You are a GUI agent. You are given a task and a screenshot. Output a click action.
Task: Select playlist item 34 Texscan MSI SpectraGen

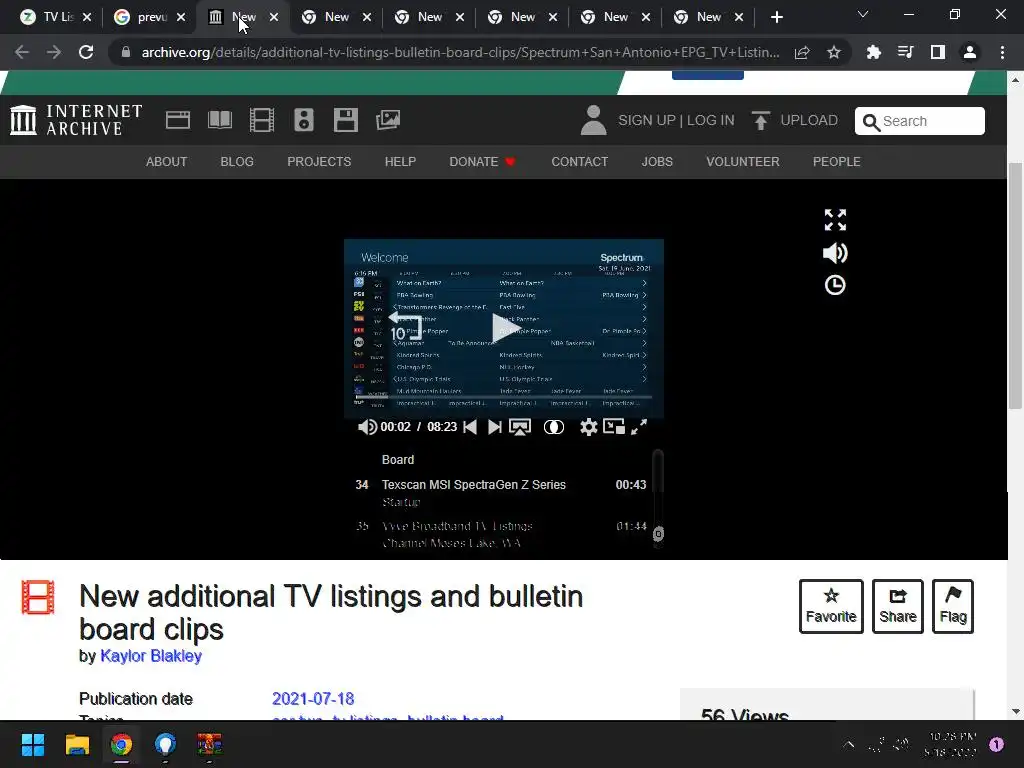pos(501,493)
